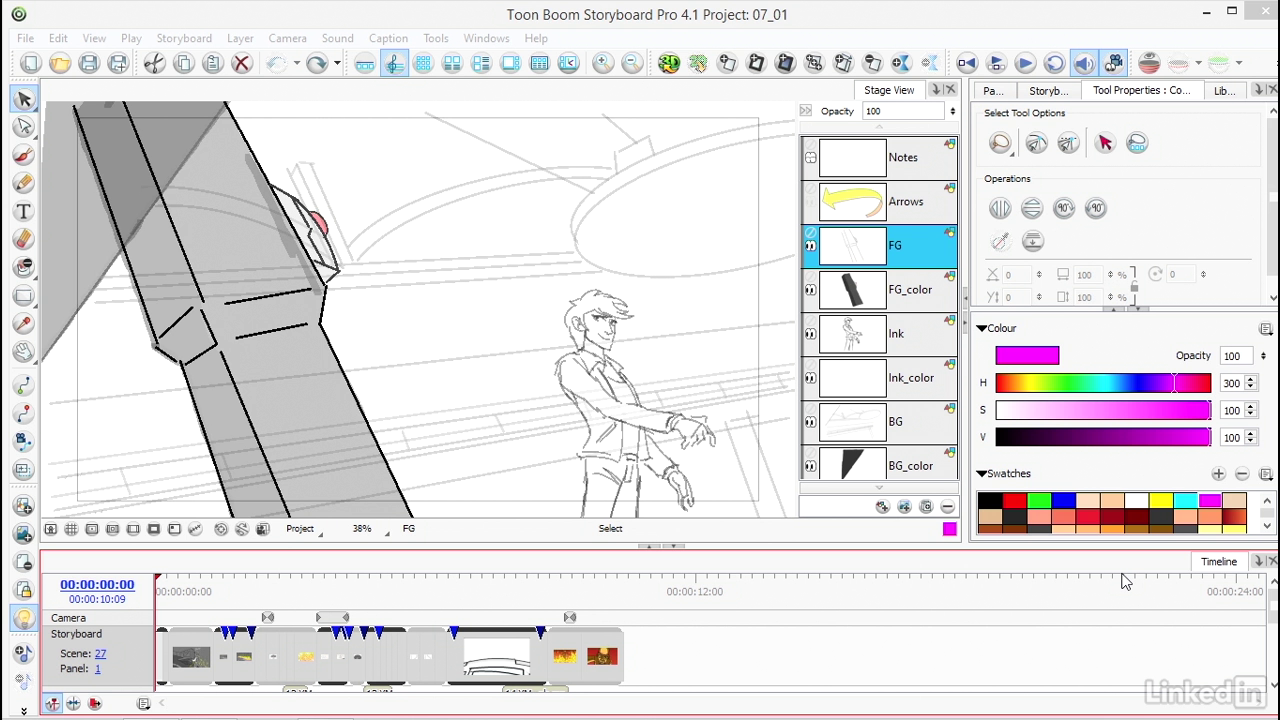Click the Panel 1 link

(x=97, y=669)
